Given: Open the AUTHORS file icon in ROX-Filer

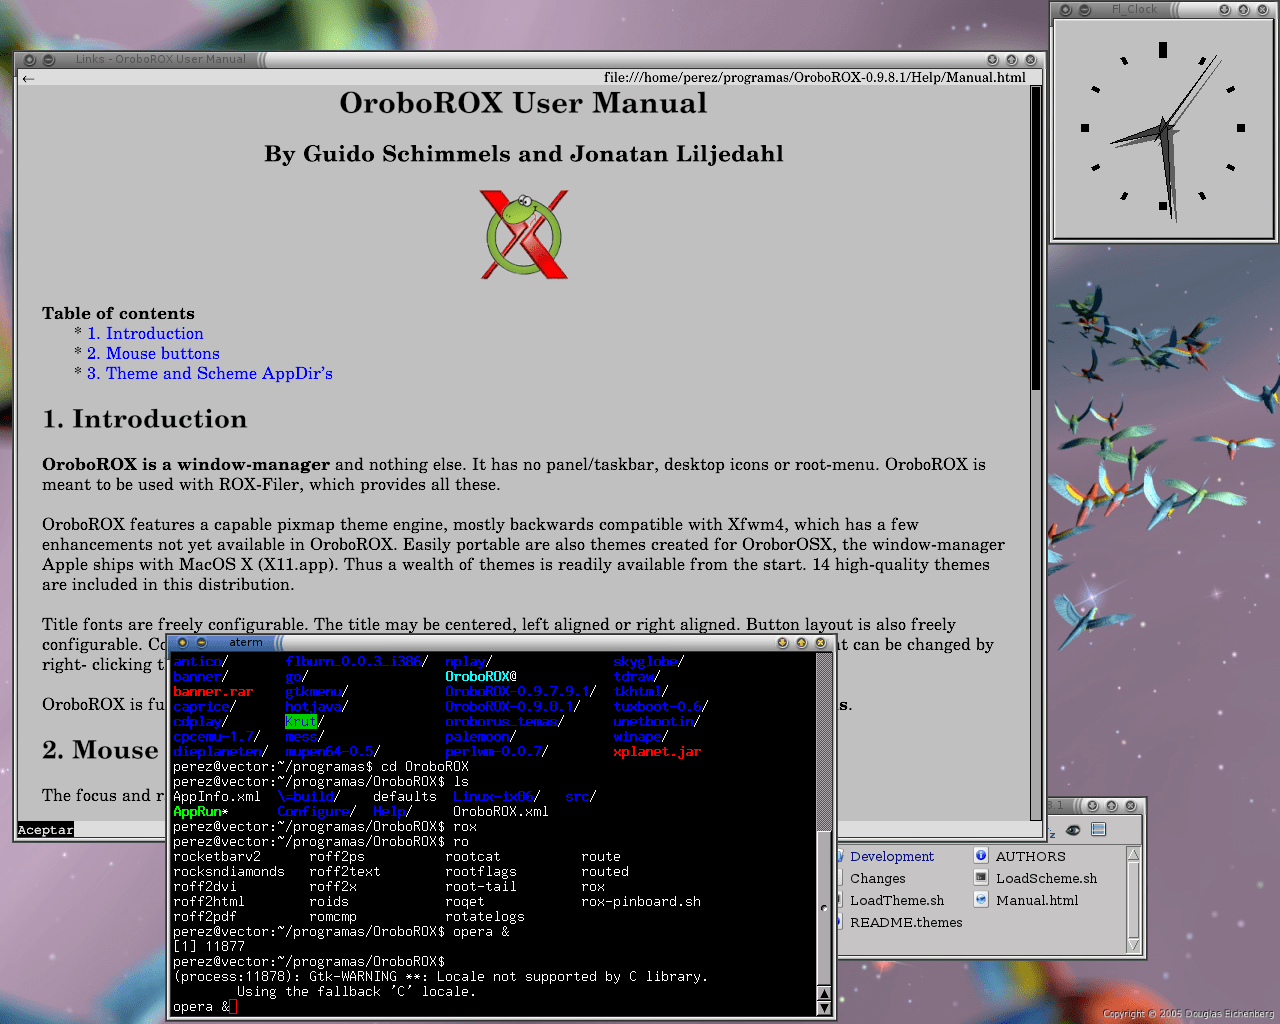Looking at the screenshot, I should tap(981, 855).
